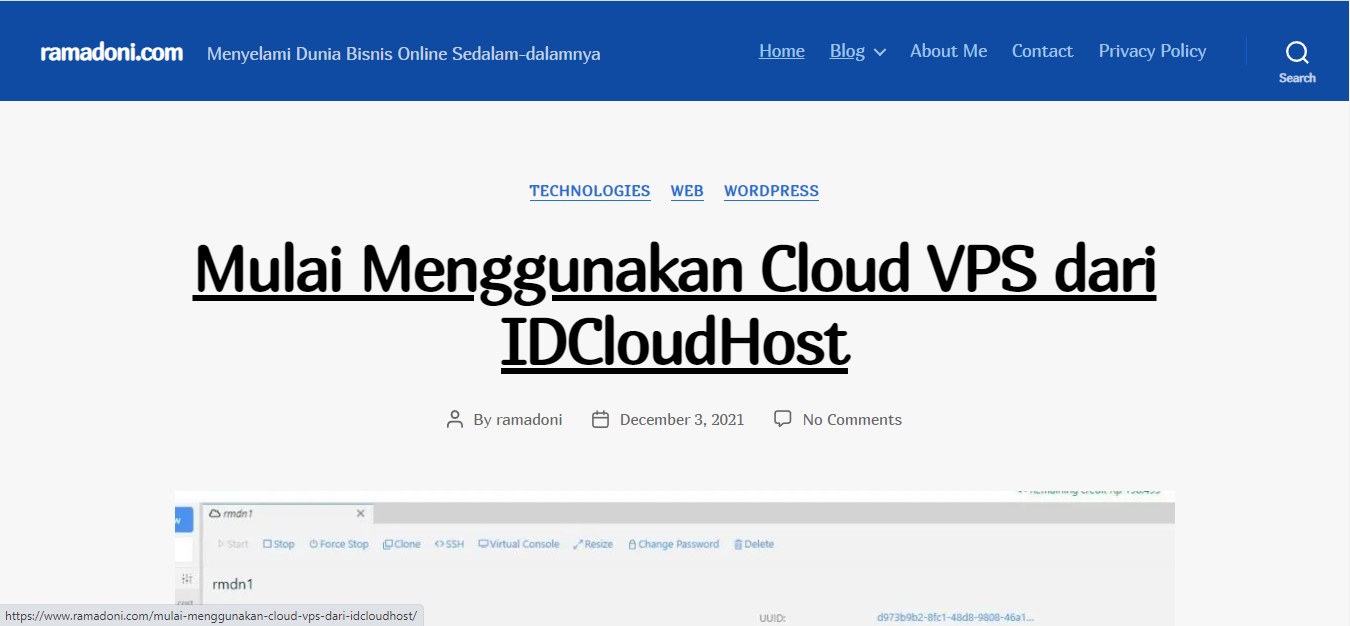Open the TECHNOLOGIES category link
1350x626 pixels.
coord(590,191)
